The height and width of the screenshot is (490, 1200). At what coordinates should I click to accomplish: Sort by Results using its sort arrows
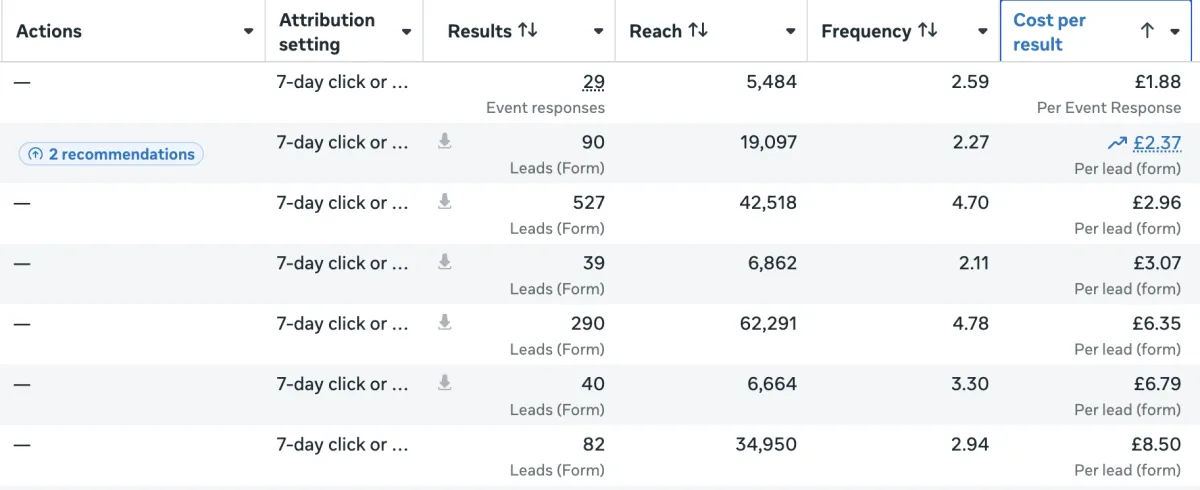tap(528, 31)
